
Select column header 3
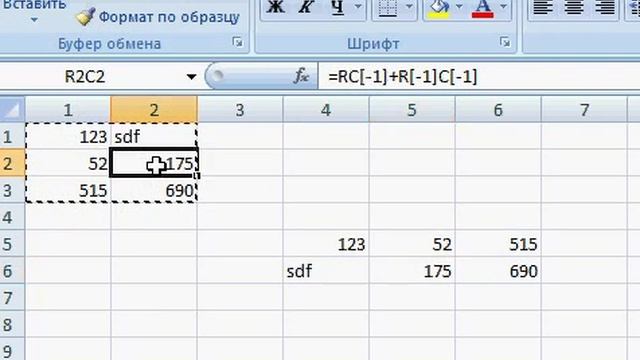[240, 110]
